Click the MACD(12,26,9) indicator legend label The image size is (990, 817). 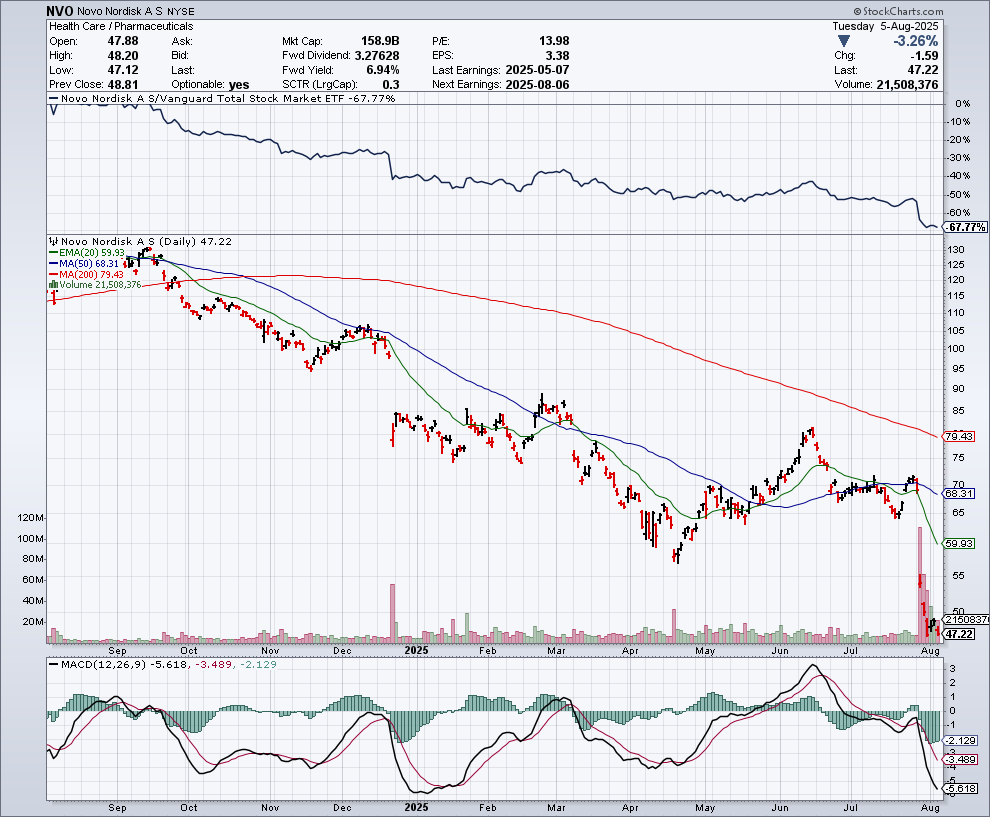click(x=102, y=664)
